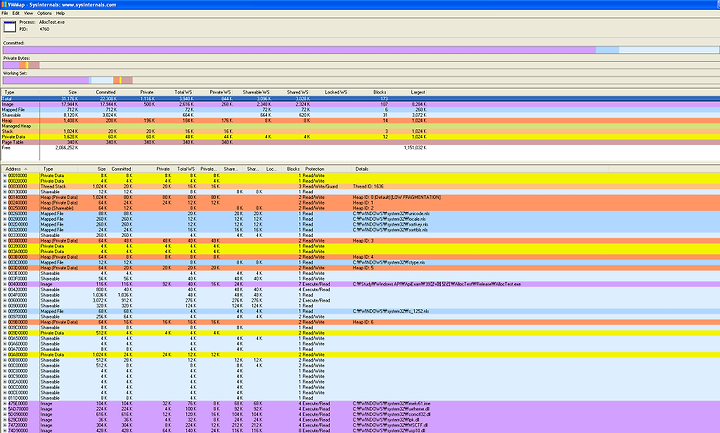Expand the comctl32.dll image row
The width and height of the screenshot is (720, 433).
5,414
